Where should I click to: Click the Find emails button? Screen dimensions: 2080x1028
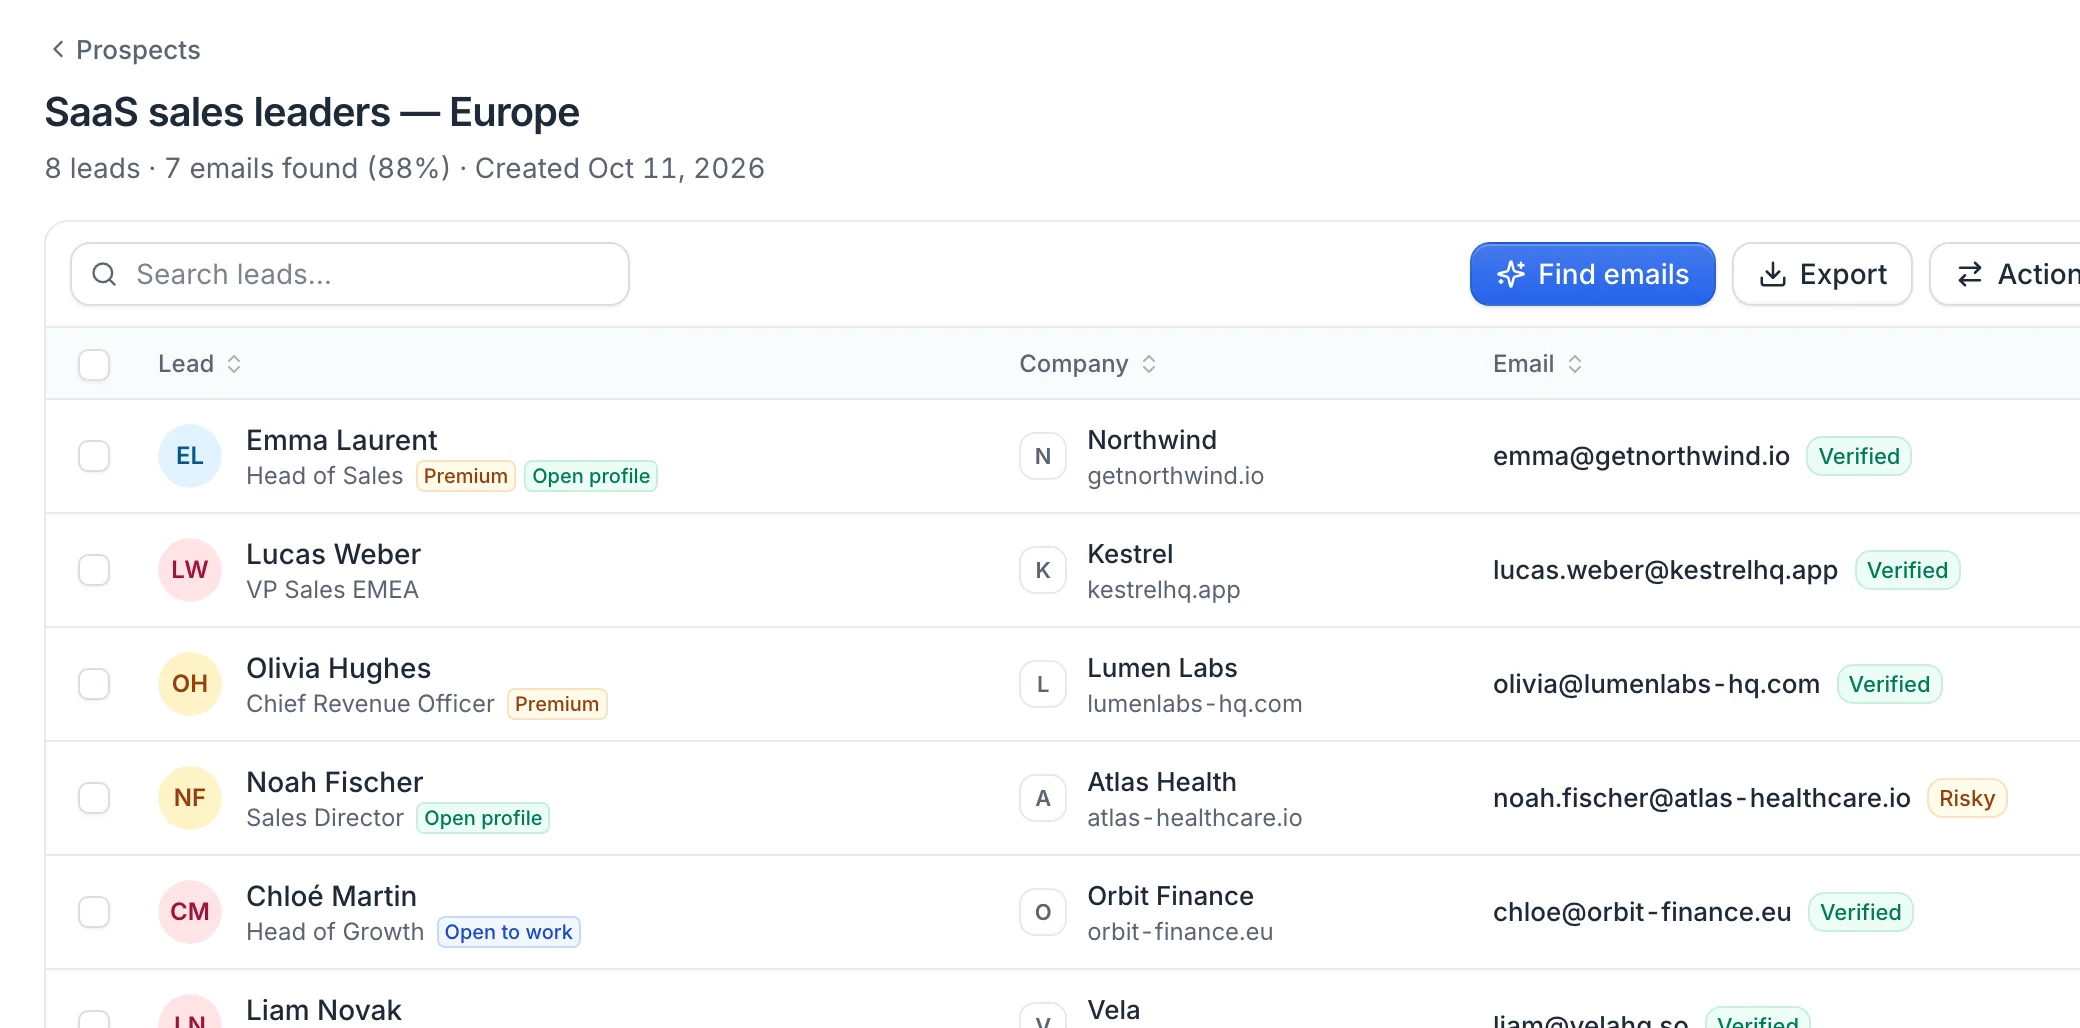point(1592,274)
